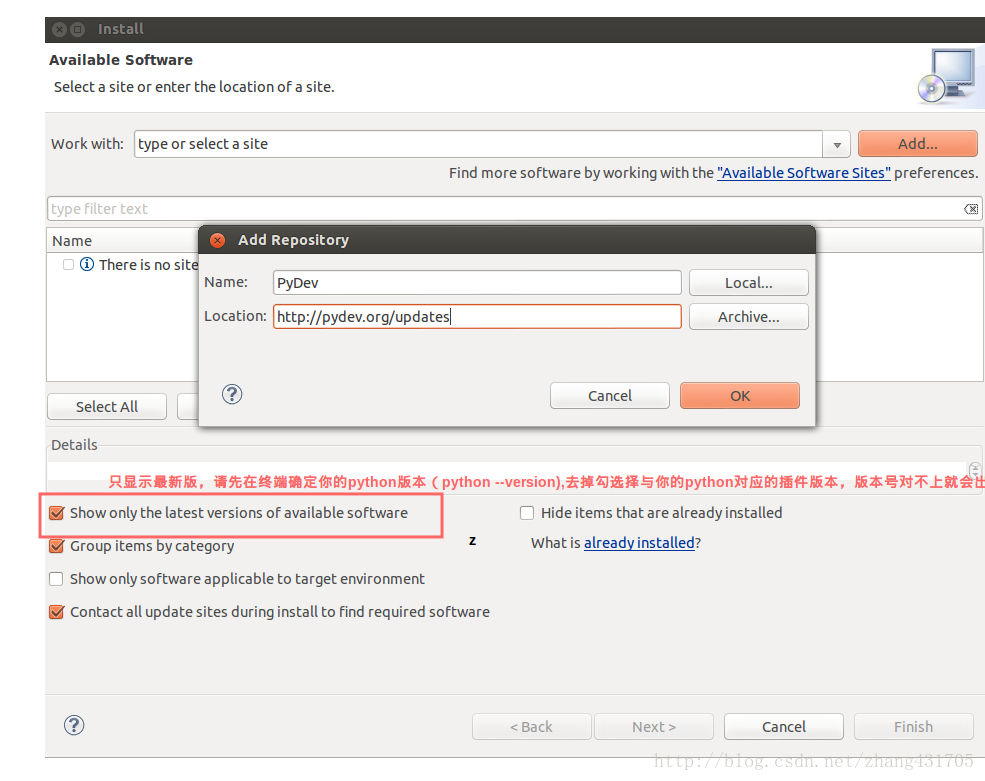Clear the filter text with the eraser icon
This screenshot has height=781, width=985.
click(971, 209)
